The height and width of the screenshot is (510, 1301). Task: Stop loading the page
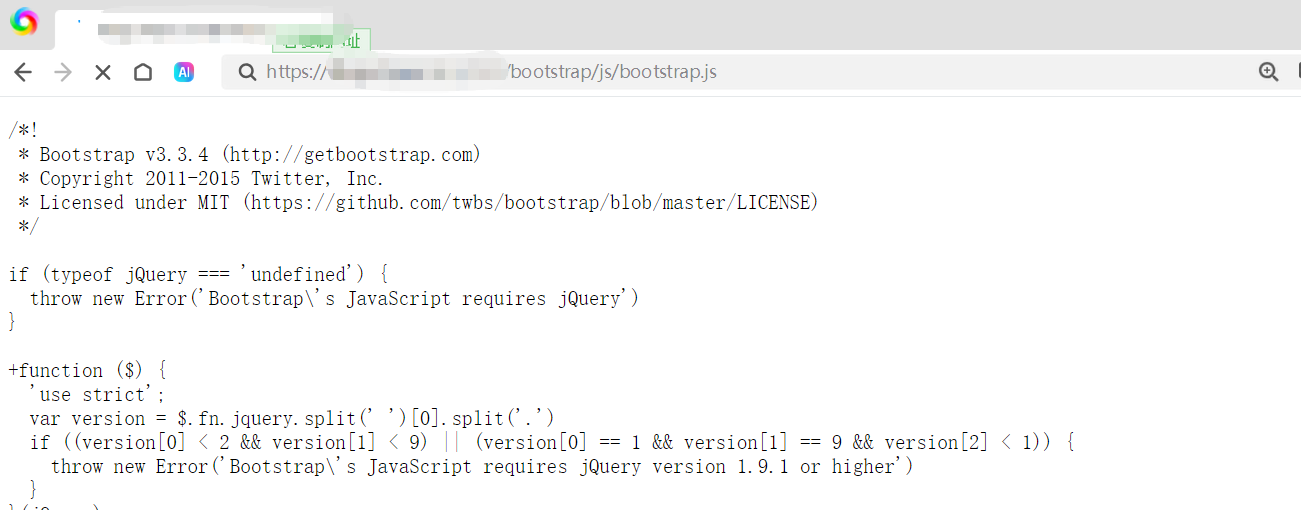(x=102, y=72)
